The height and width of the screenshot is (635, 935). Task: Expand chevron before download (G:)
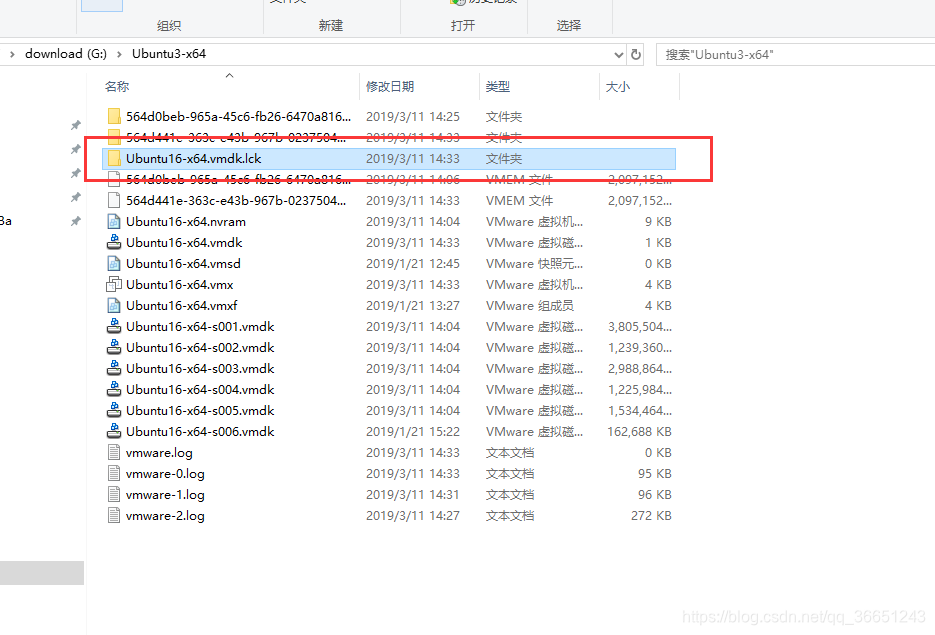coord(12,54)
